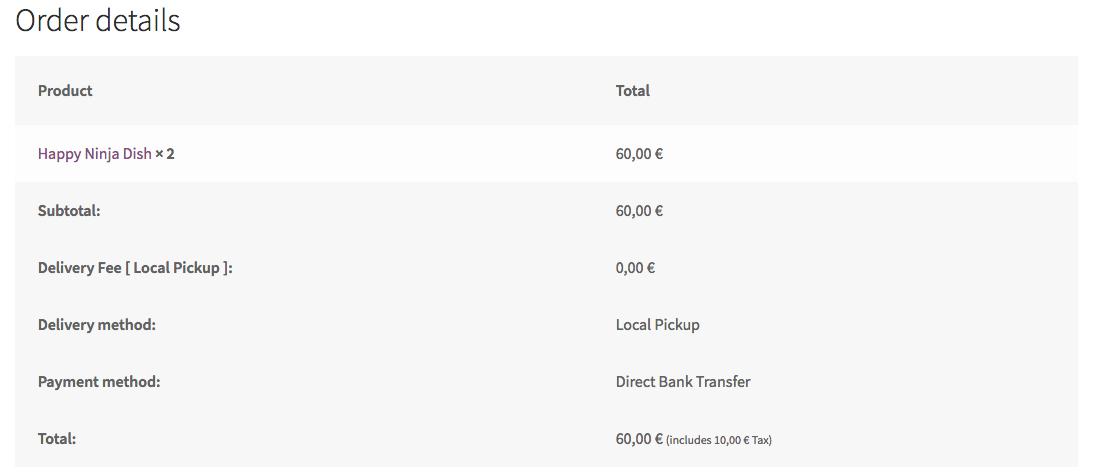Select the 0,00 € delivery fee amount
The width and height of the screenshot is (1094, 476).
pos(635,268)
